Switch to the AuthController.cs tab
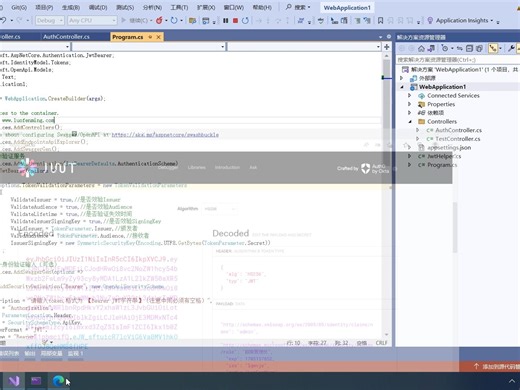 coord(66,37)
